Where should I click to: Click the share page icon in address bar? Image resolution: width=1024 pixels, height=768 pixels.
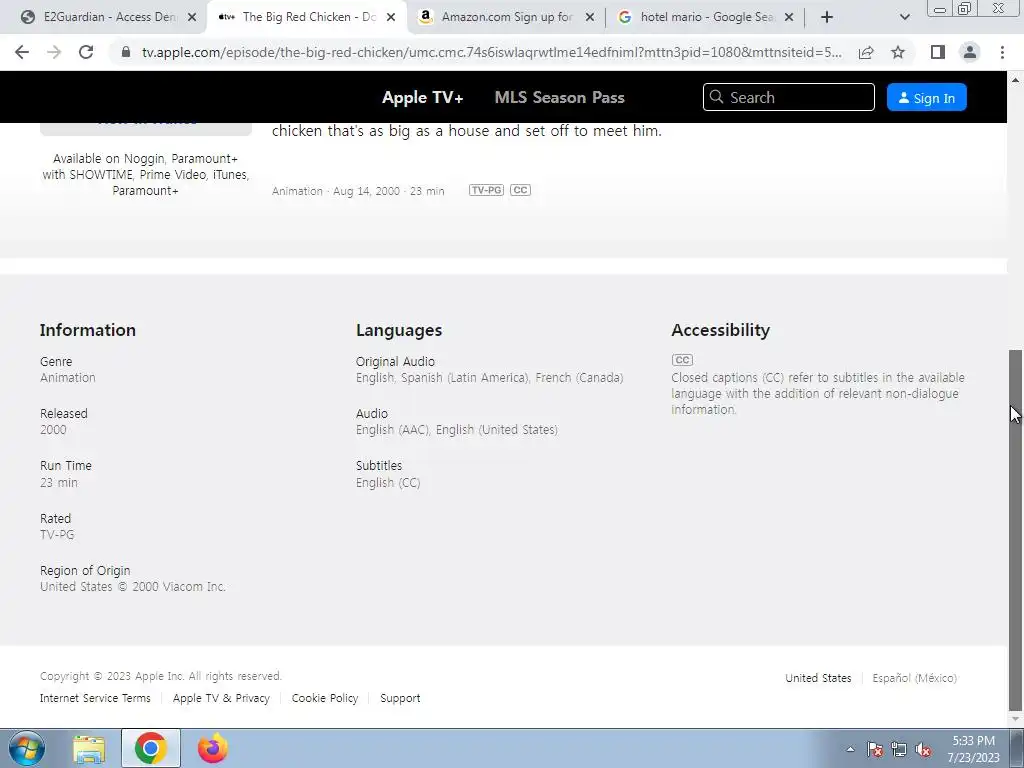click(866, 52)
